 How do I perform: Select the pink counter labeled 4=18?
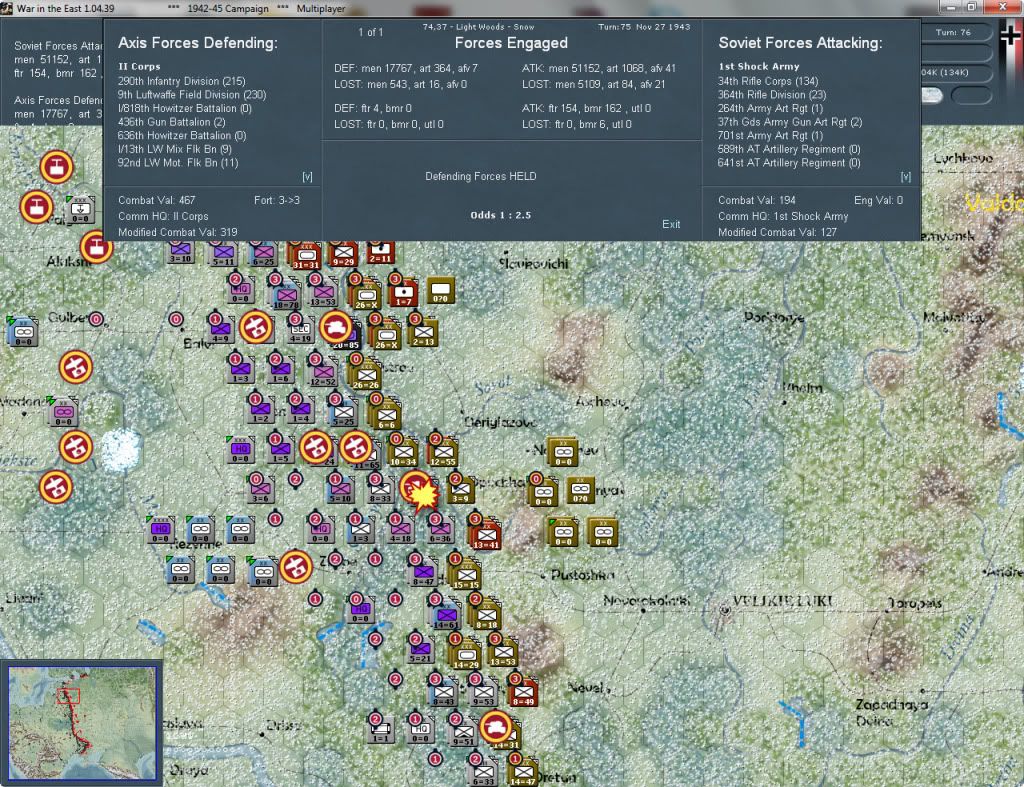tap(400, 530)
